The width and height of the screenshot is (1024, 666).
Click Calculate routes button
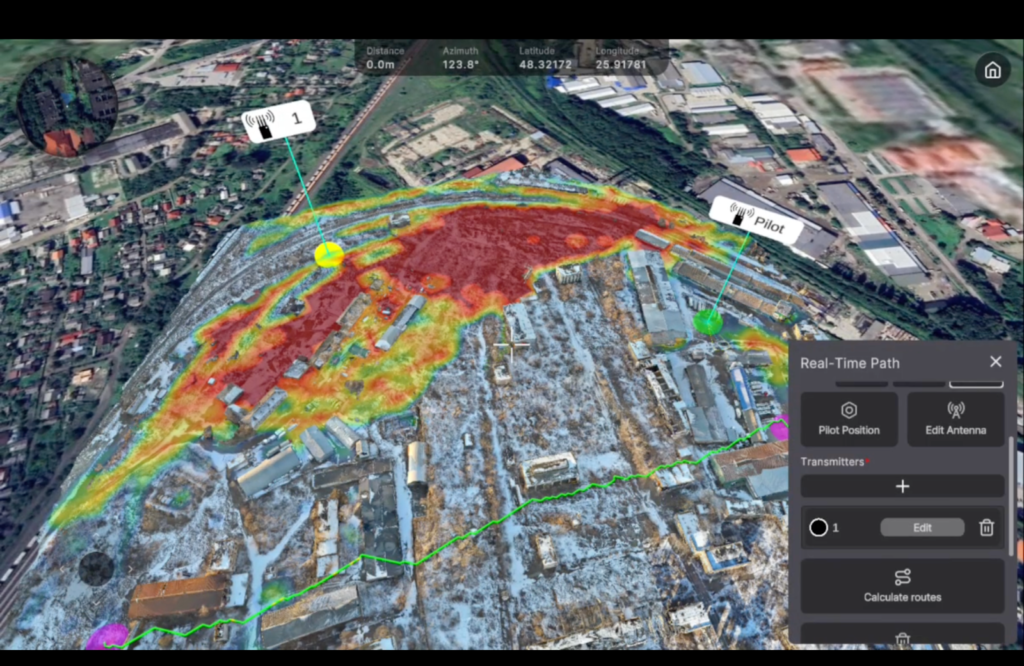[902, 586]
